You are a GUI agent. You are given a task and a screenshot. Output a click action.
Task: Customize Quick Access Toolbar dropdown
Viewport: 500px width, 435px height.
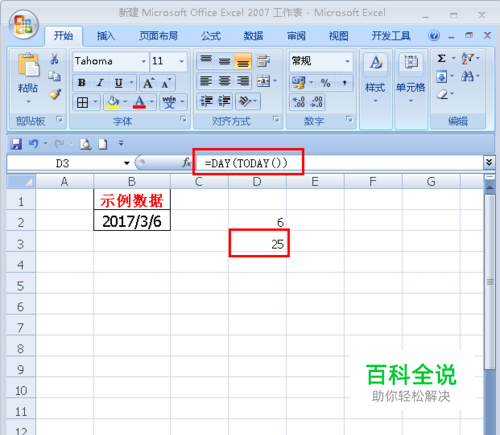click(x=121, y=144)
